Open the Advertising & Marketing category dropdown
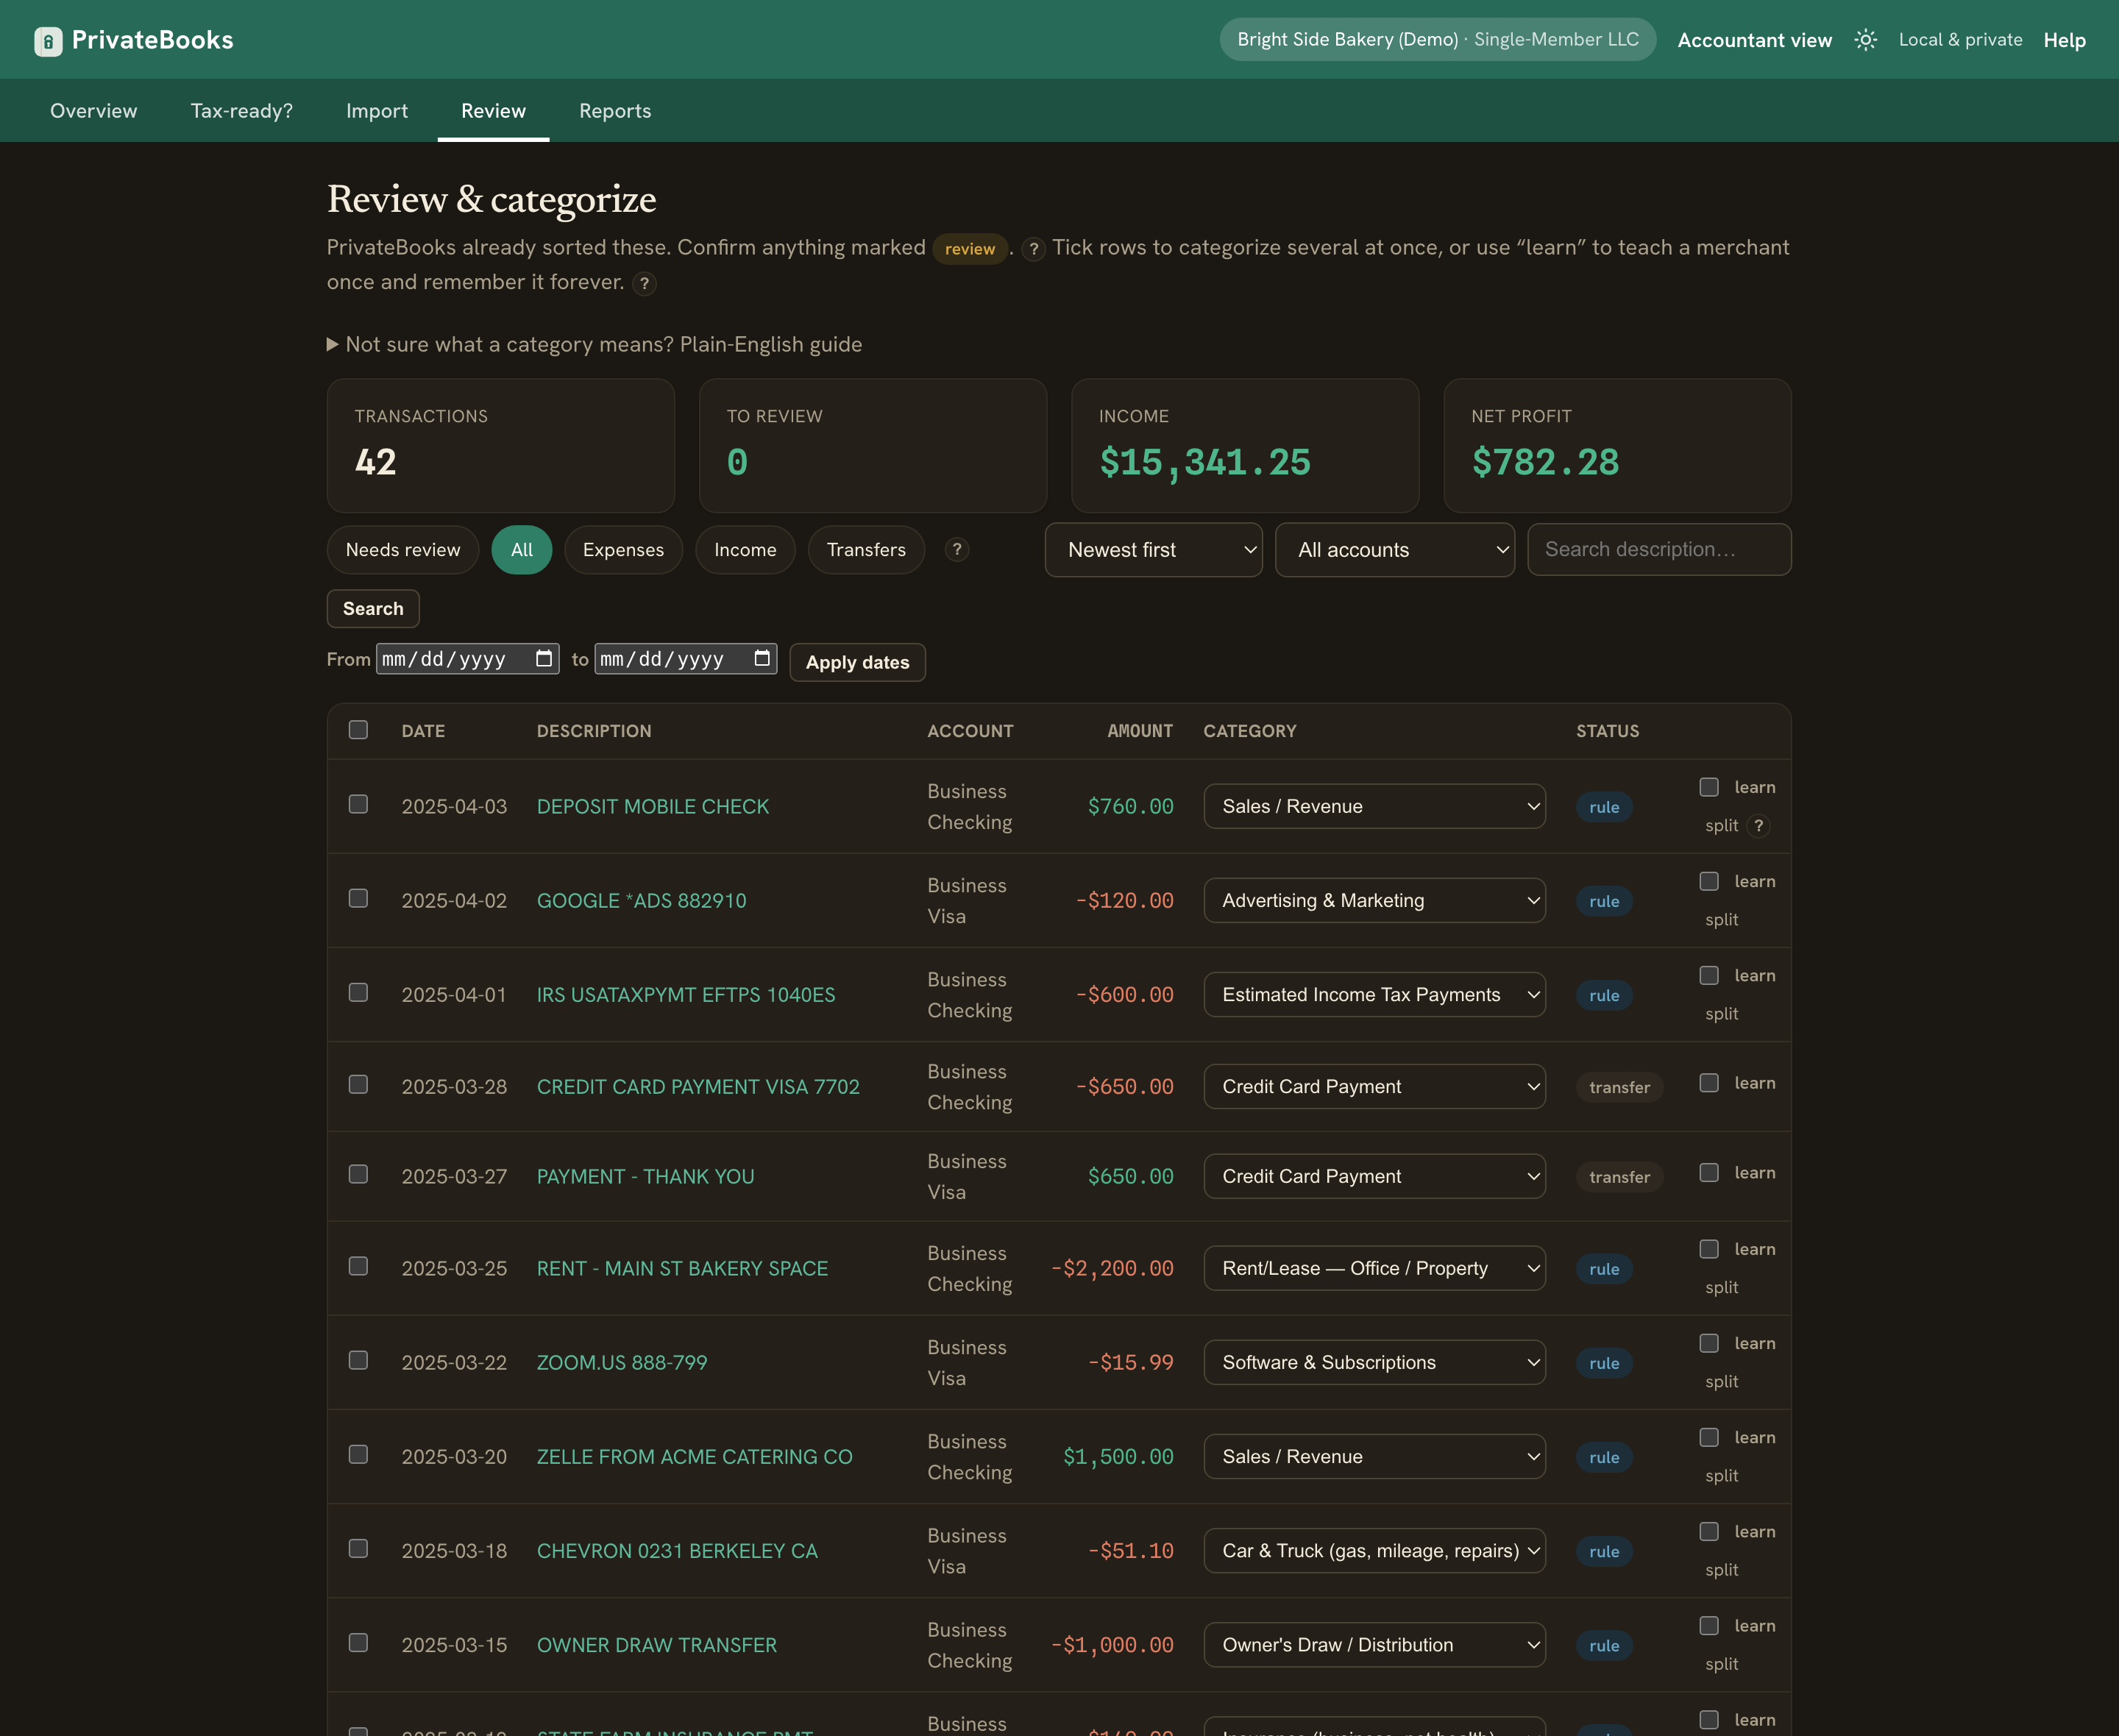The image size is (2119, 1736). pos(1374,901)
